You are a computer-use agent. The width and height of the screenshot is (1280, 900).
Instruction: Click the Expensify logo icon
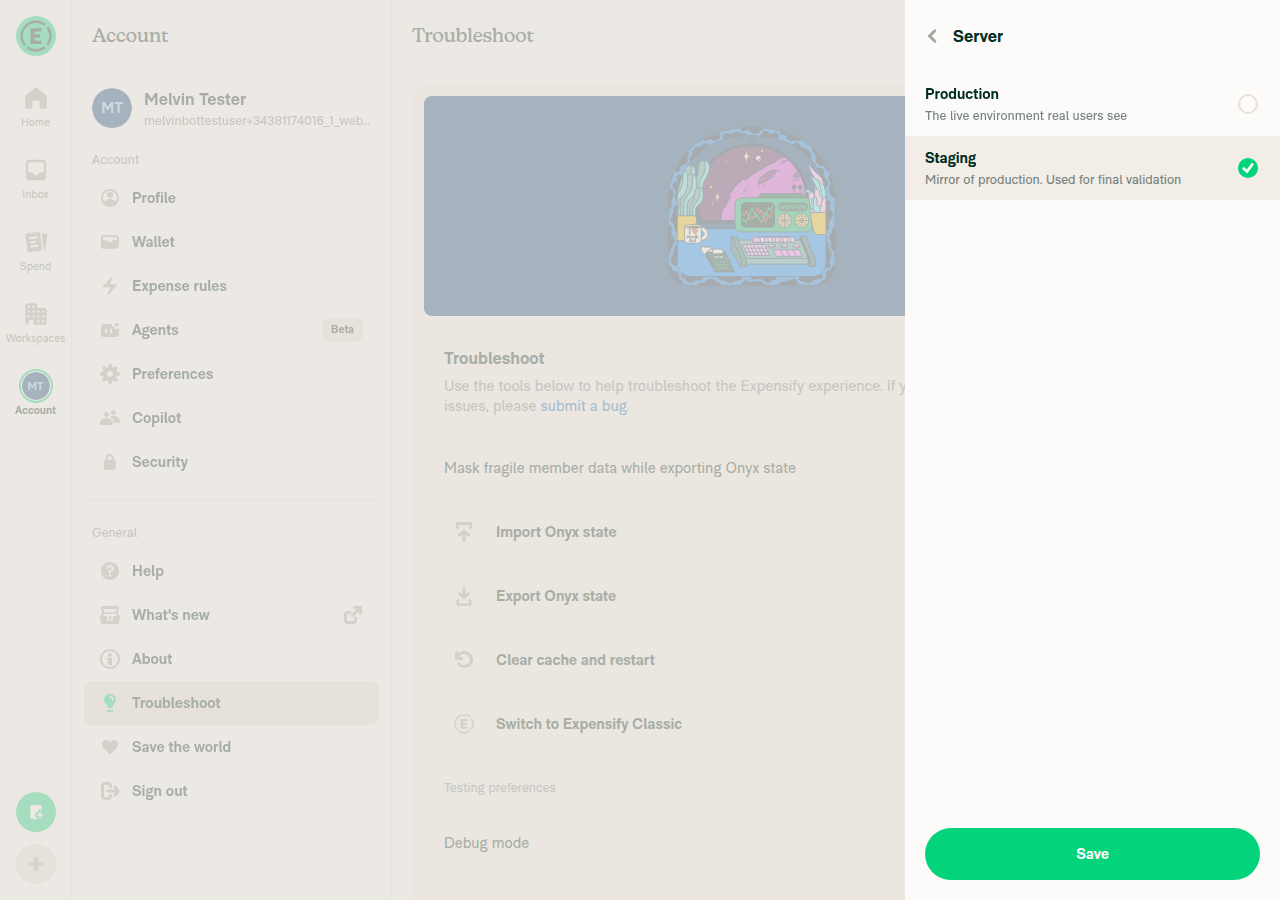point(36,36)
